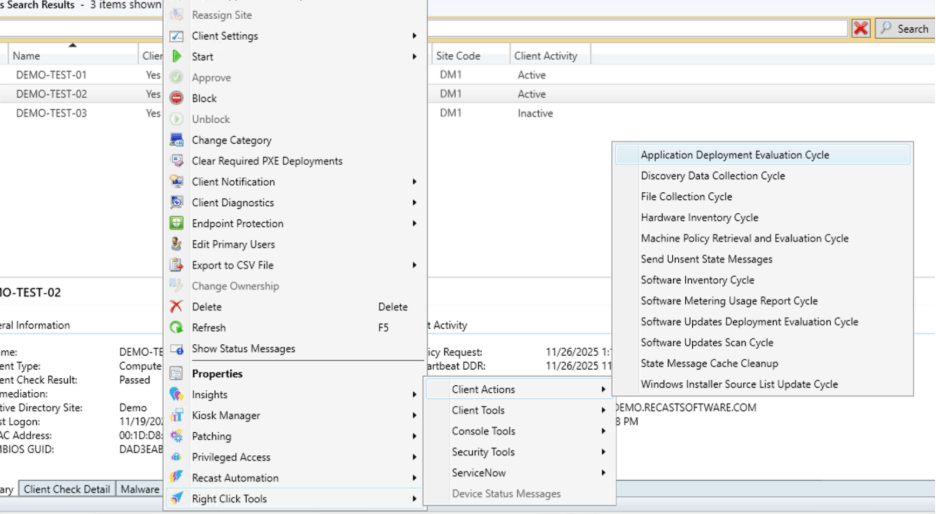Select the DEMO-TEST-03 device row
This screenshot has height=514, width=936.
pyautogui.click(x=51, y=114)
